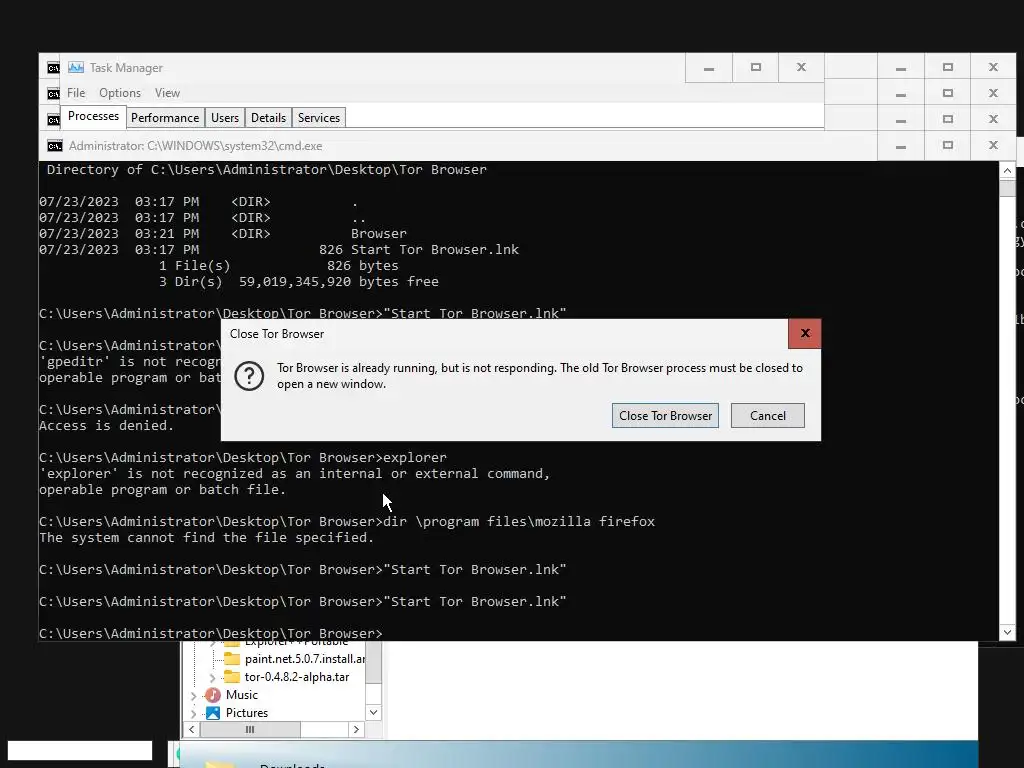Click the cmd.exe Administrator window icon
The height and width of the screenshot is (768, 1024).
pyautogui.click(x=55, y=146)
